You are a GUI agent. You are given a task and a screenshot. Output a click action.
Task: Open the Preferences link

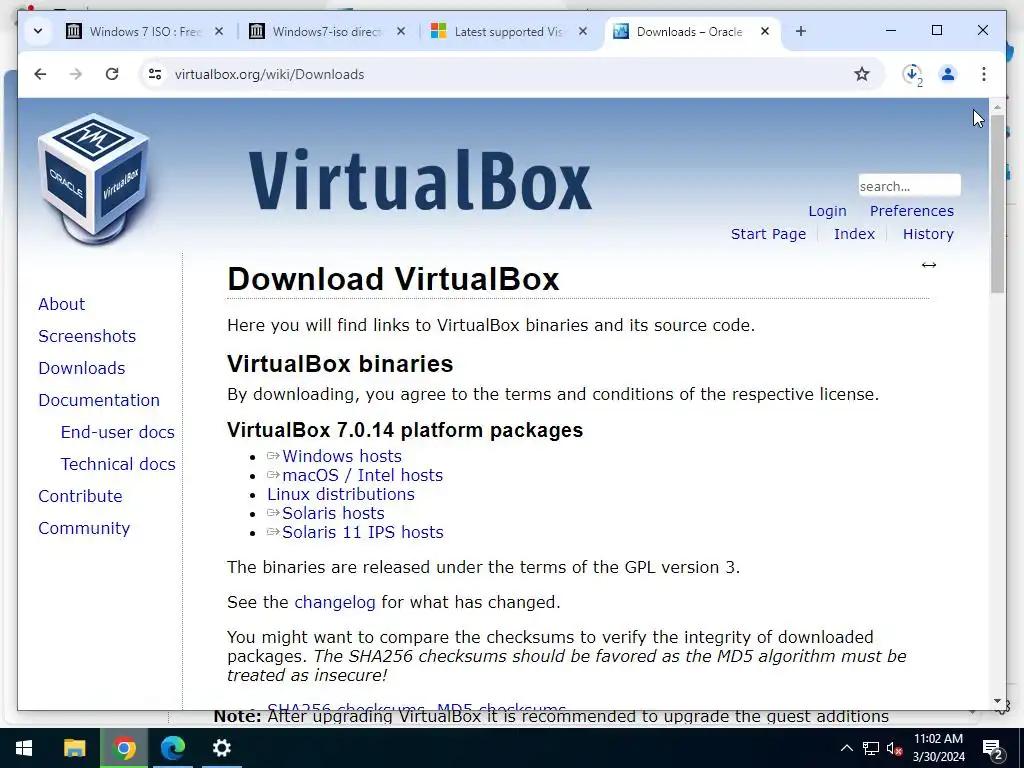pyautogui.click(x=912, y=211)
